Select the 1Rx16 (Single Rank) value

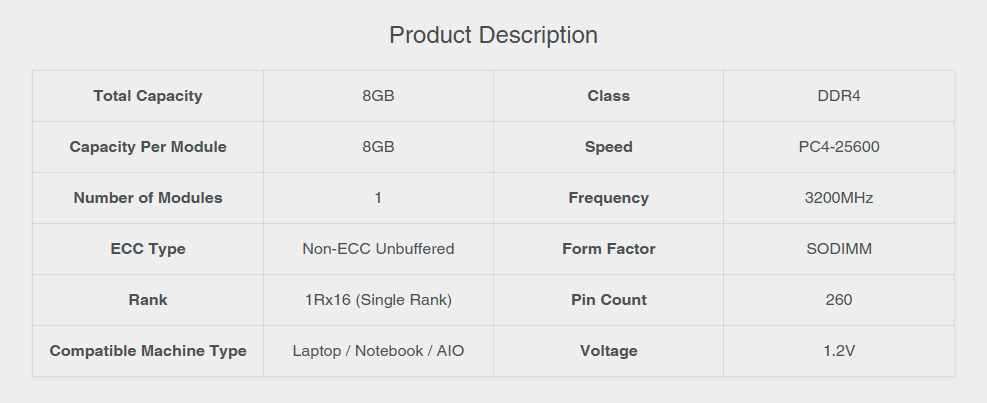378,300
